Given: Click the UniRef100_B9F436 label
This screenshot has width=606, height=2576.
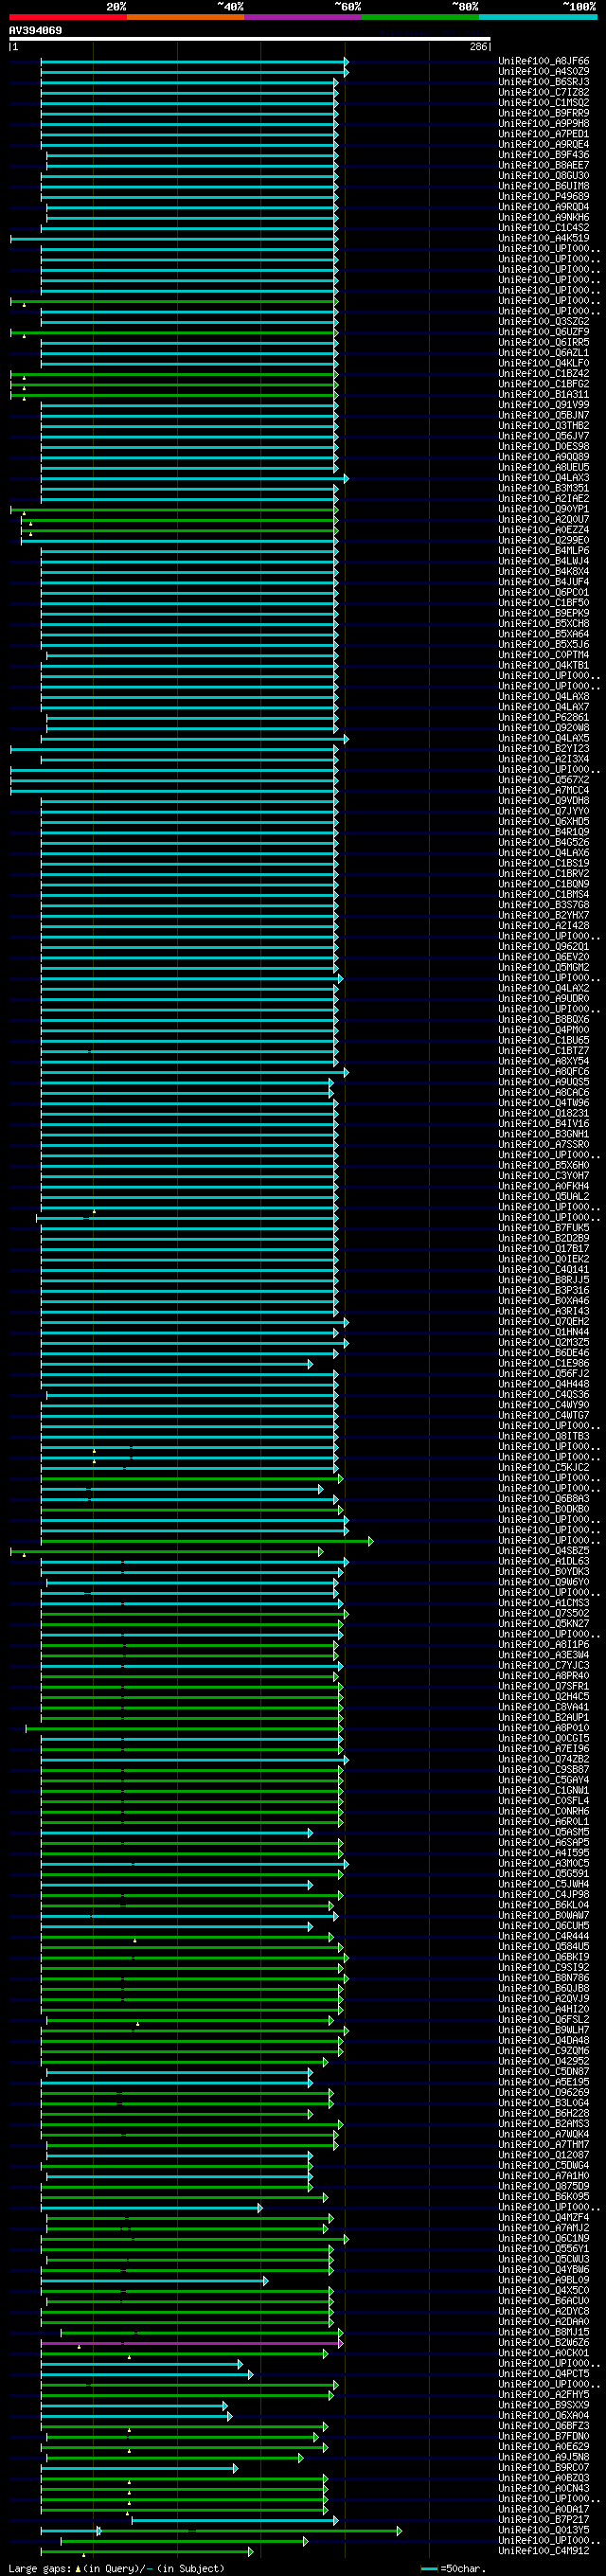Looking at the screenshot, I should coord(544,155).
